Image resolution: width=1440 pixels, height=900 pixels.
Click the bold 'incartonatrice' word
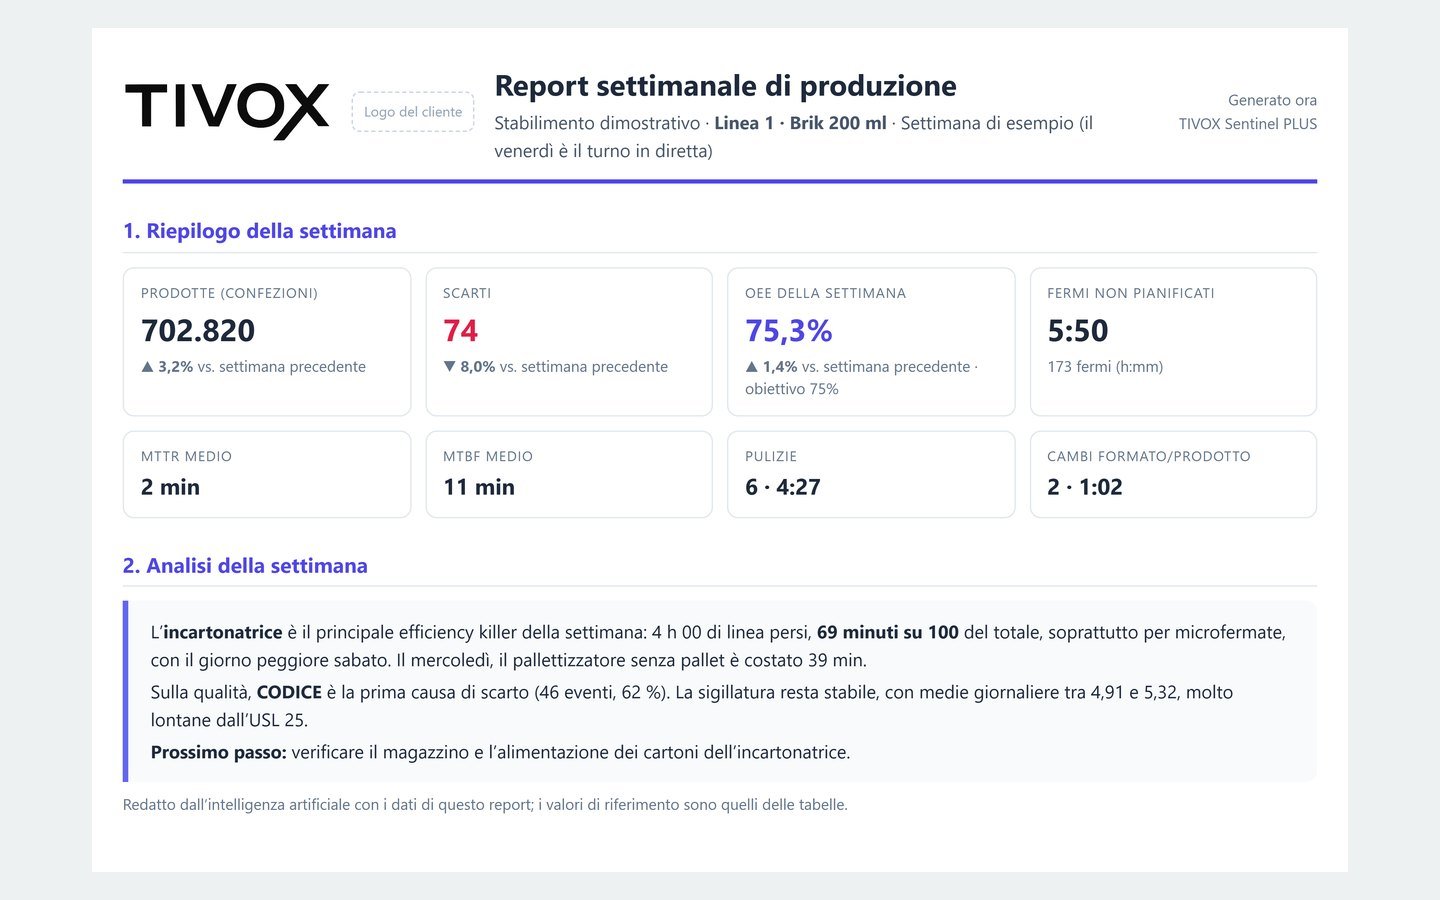coord(223,632)
